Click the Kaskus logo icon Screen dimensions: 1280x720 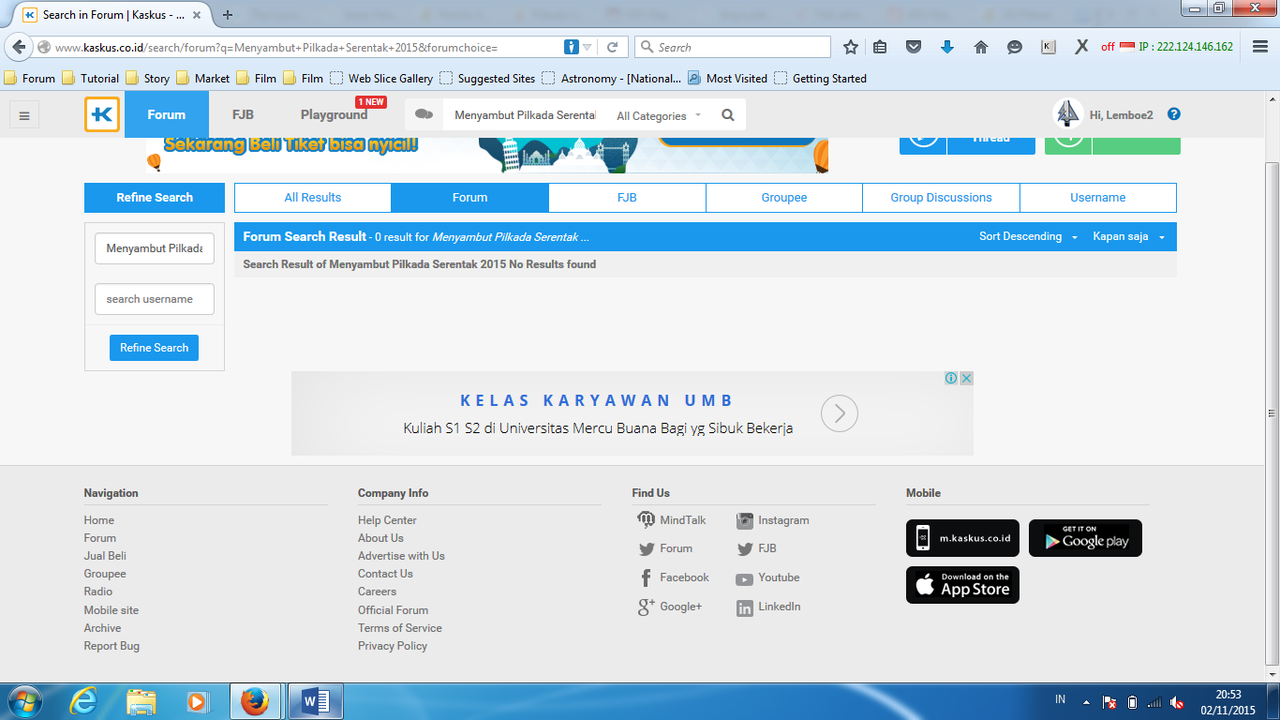[102, 115]
